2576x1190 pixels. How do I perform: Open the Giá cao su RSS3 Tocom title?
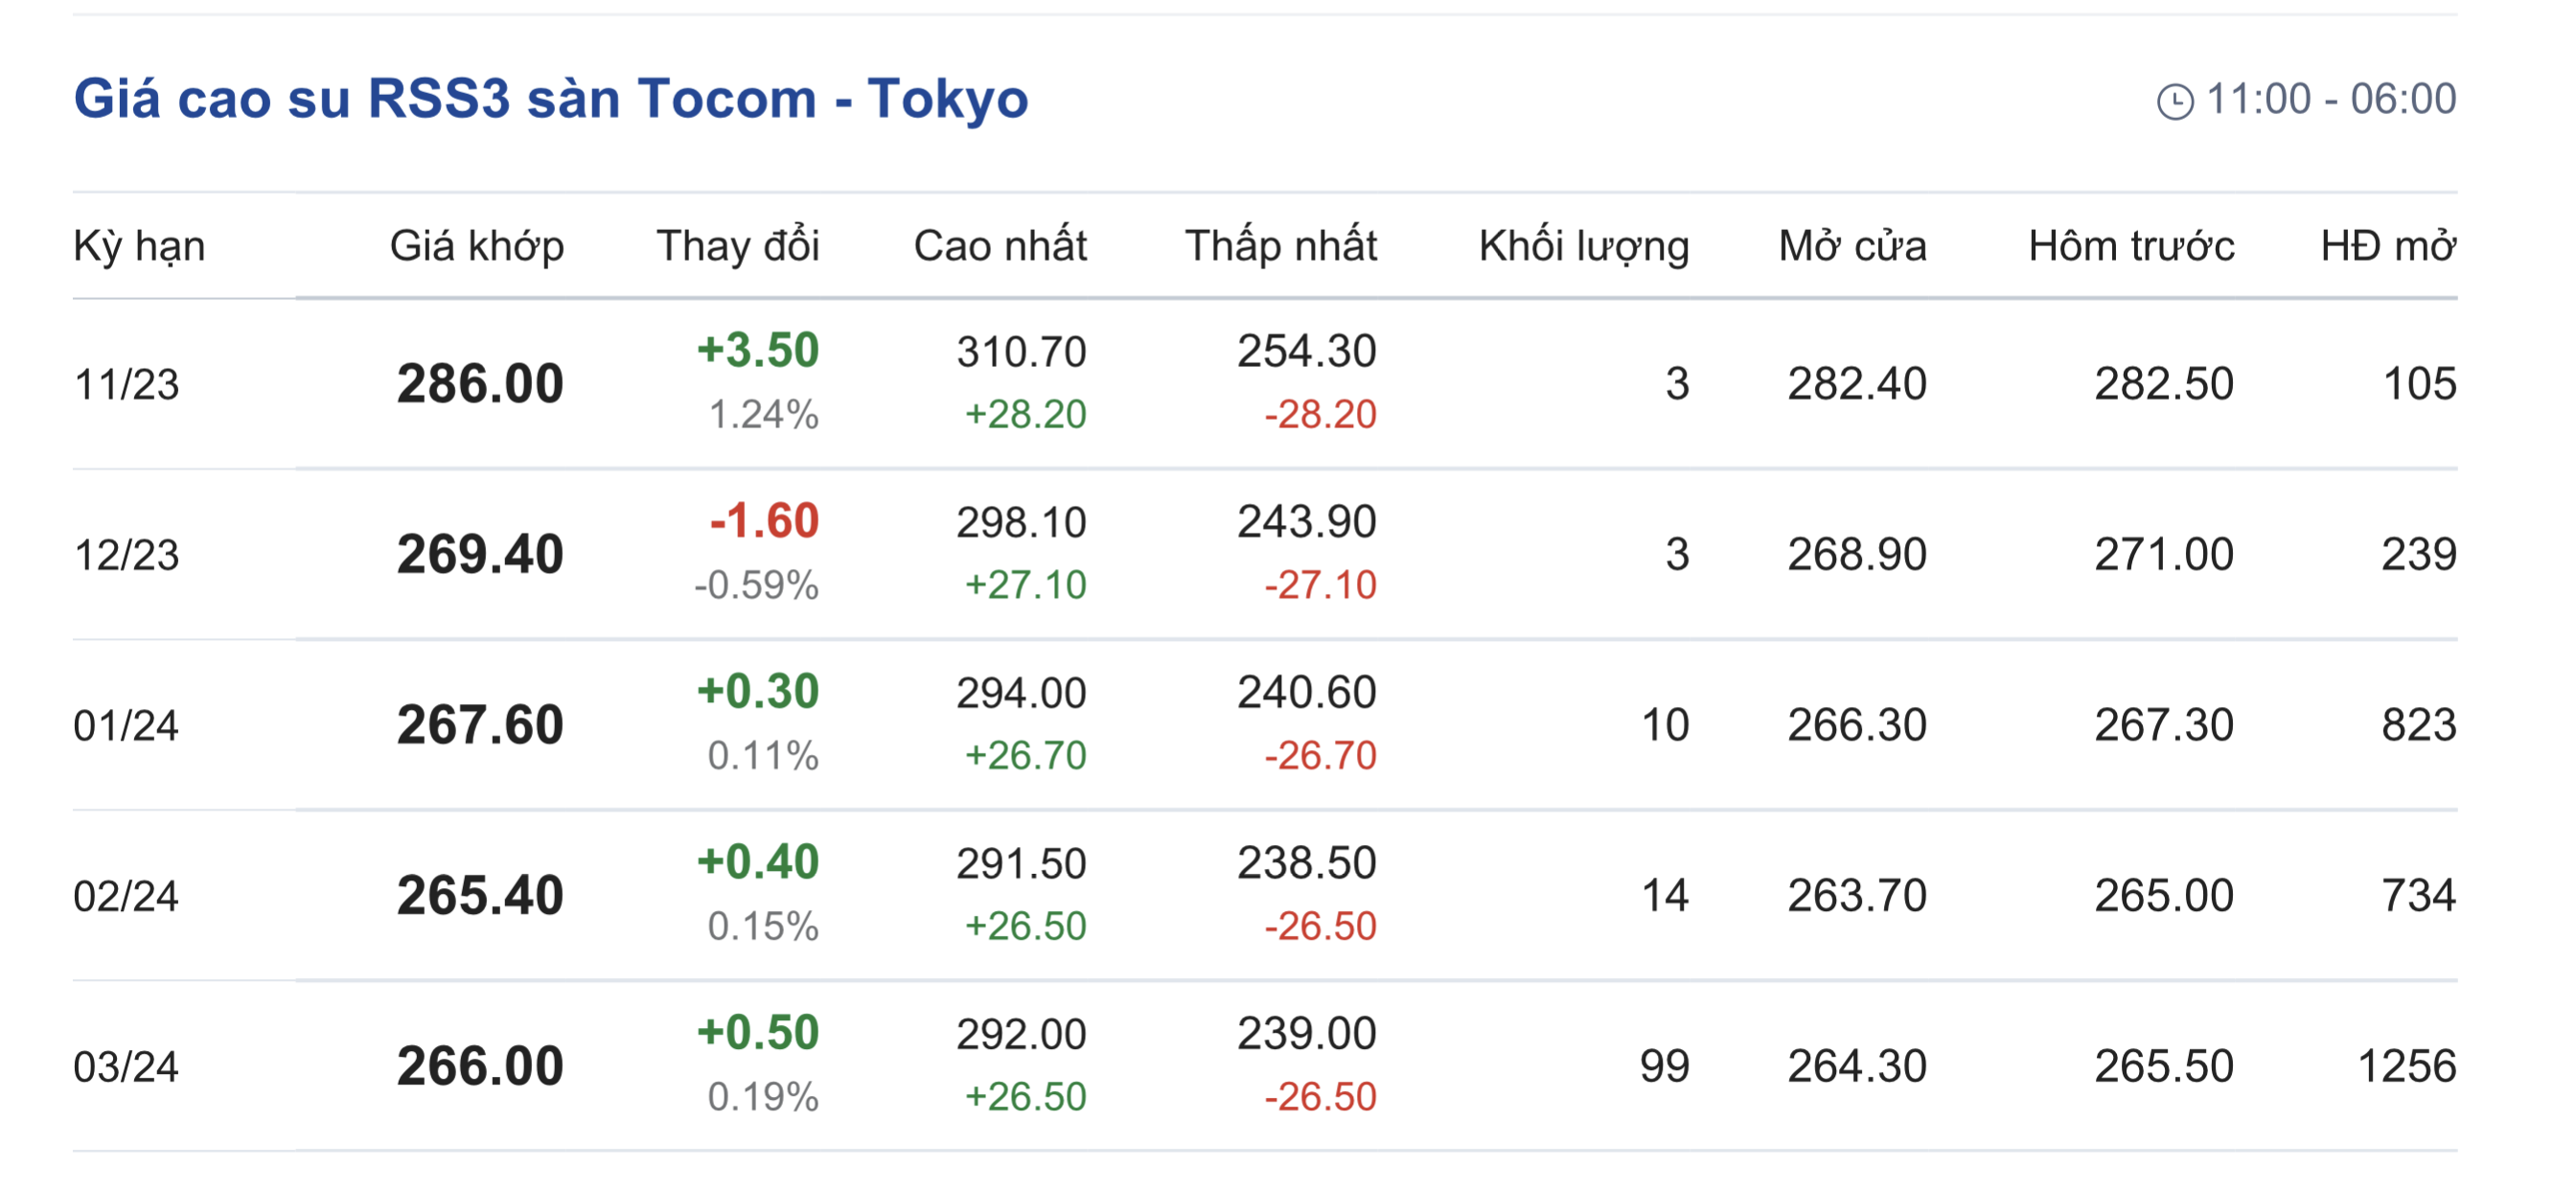551,99
